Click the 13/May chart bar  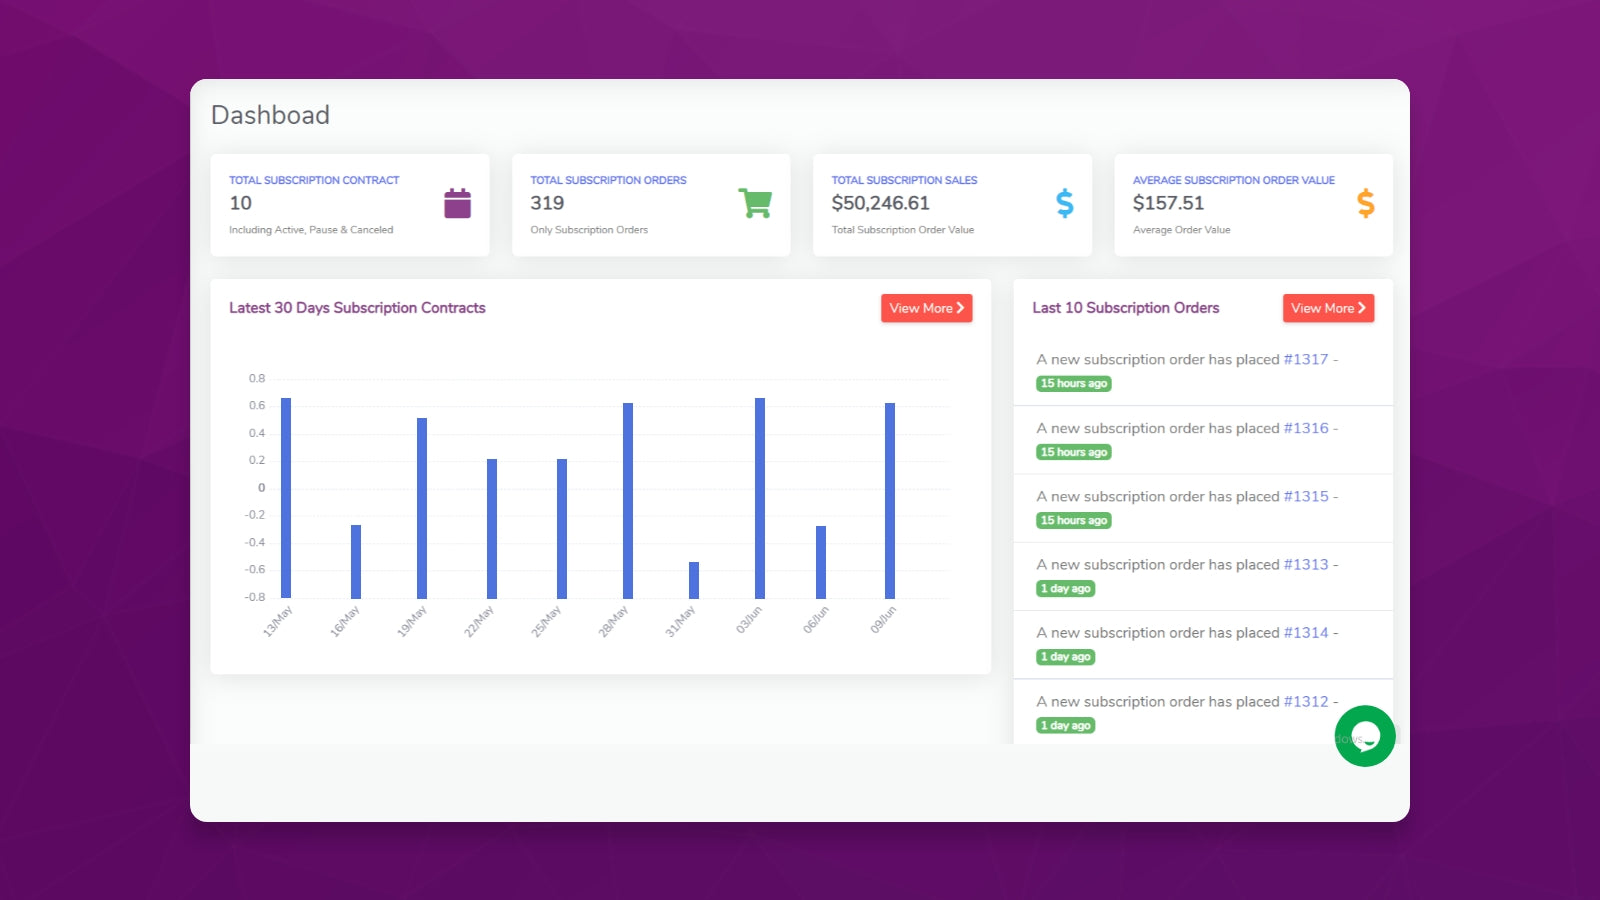pos(286,498)
